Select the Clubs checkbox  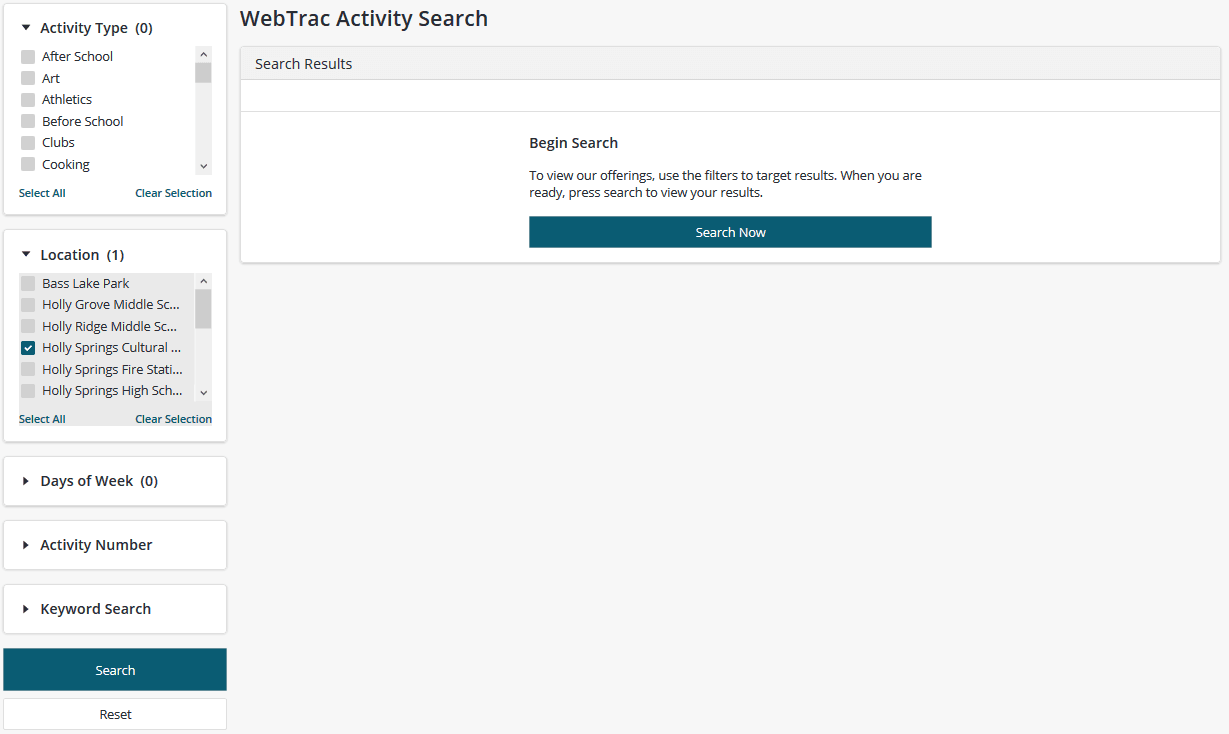[27, 142]
